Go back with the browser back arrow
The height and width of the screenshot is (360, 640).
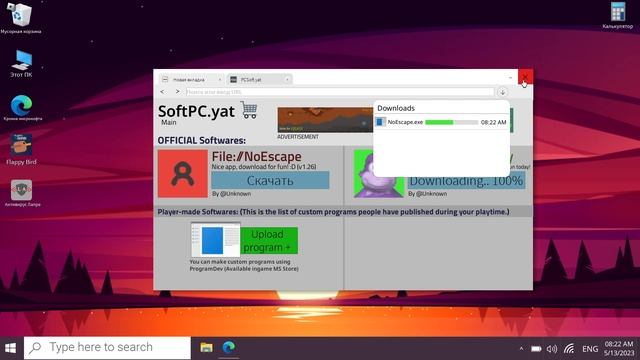pyautogui.click(x=162, y=92)
